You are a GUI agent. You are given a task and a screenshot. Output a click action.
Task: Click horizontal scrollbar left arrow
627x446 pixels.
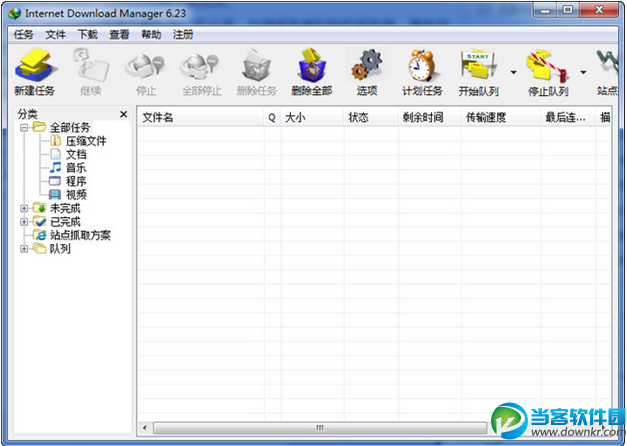[144, 428]
